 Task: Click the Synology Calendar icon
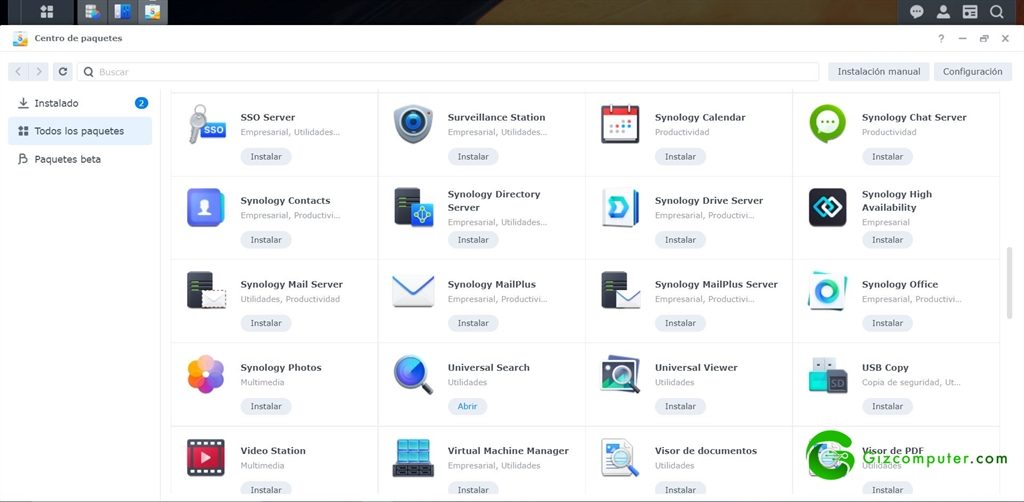pos(620,124)
